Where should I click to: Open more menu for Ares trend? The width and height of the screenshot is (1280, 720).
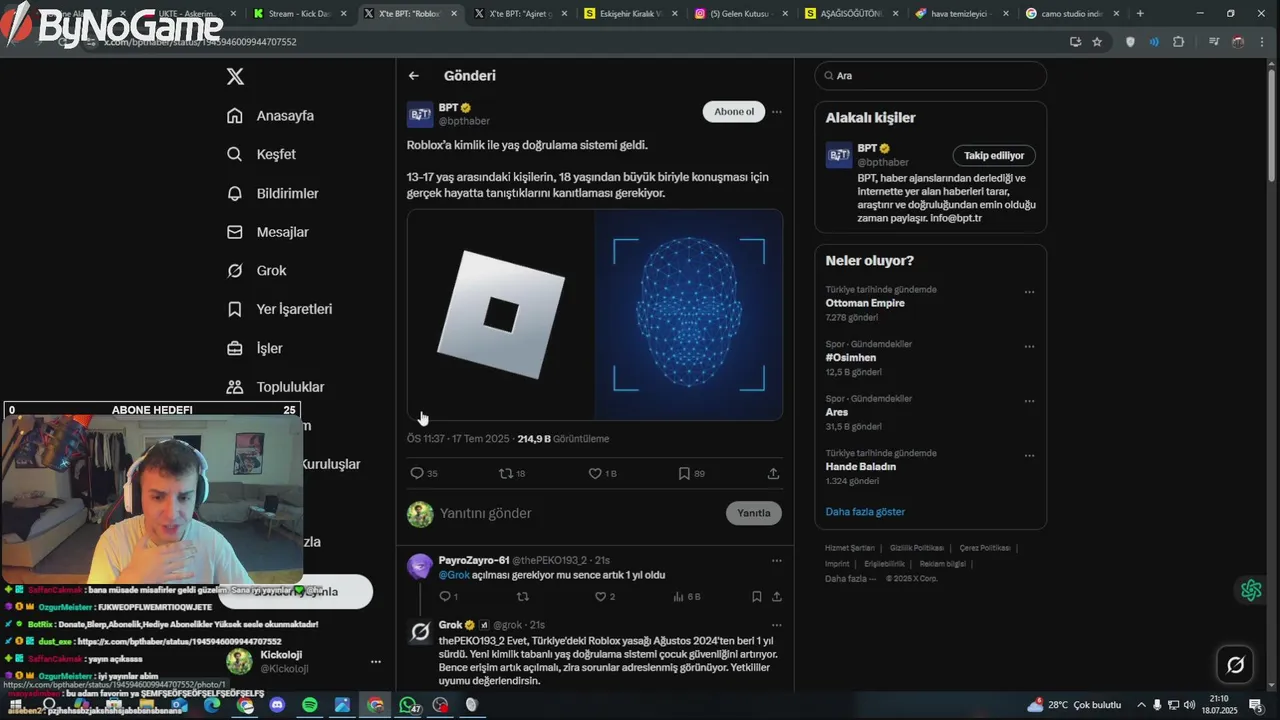[x=1029, y=401]
